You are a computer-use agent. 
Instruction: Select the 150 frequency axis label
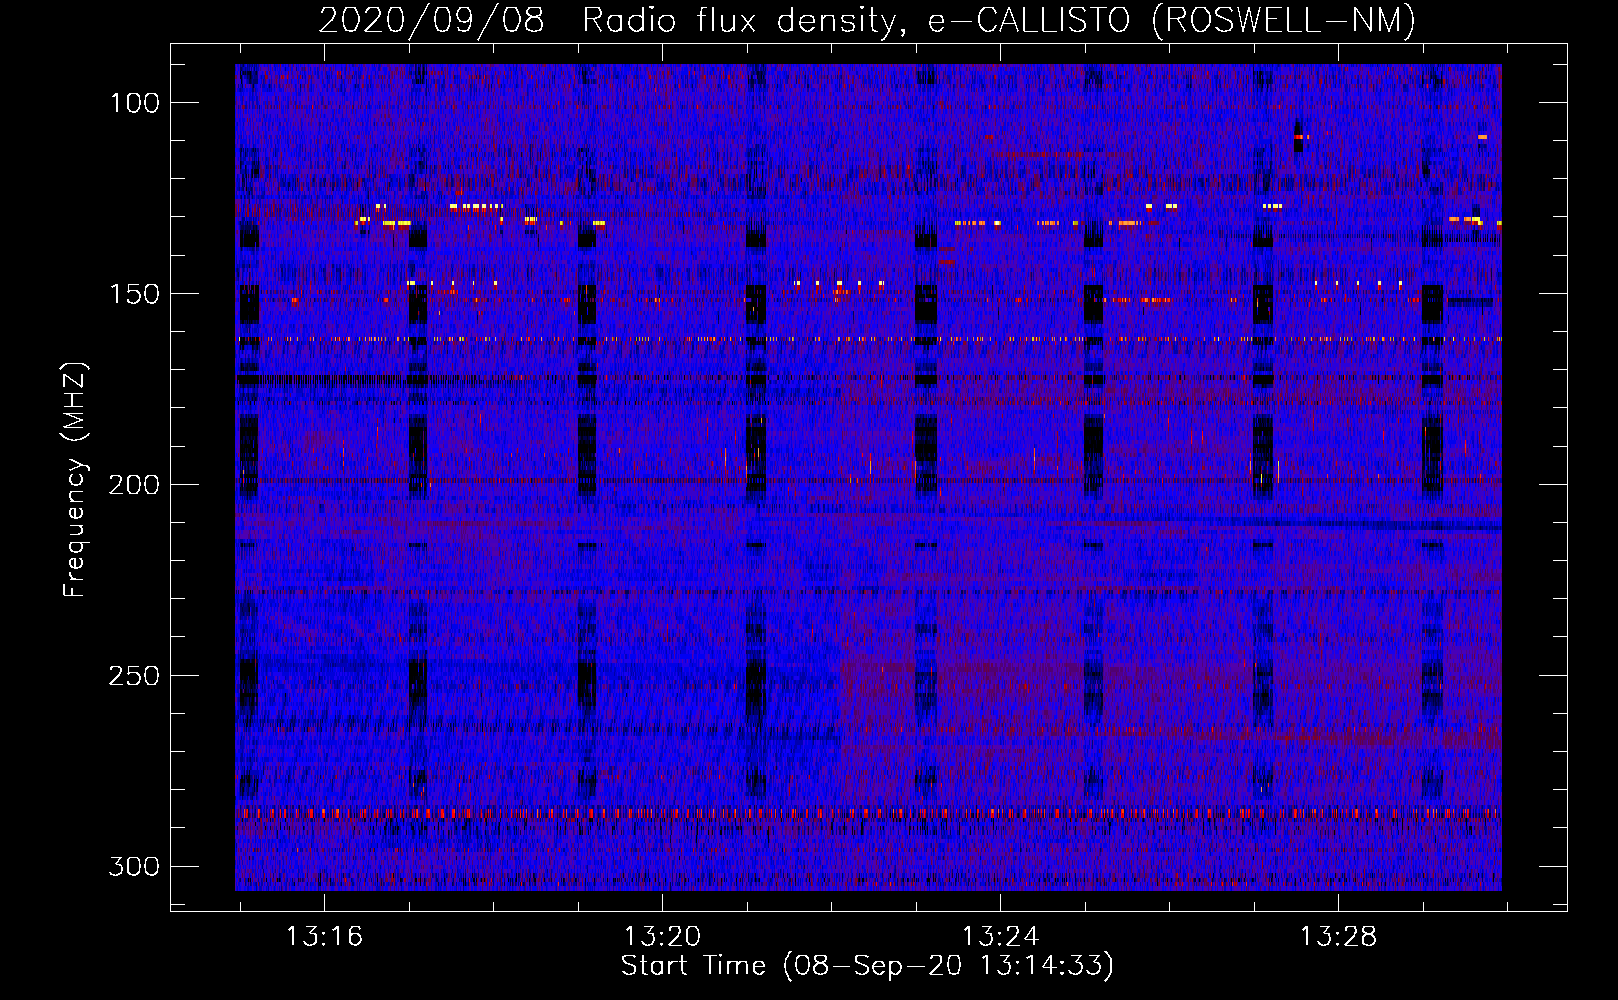tap(134, 294)
